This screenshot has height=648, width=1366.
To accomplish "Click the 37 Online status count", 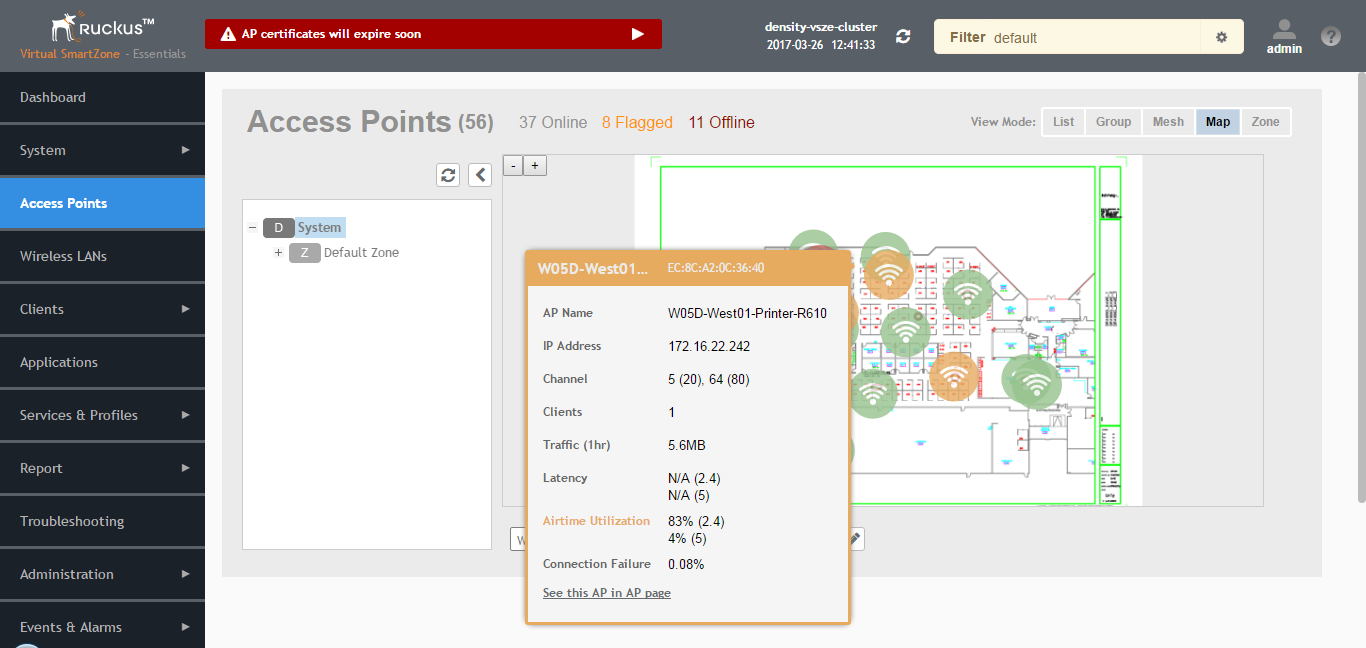I will click(553, 122).
